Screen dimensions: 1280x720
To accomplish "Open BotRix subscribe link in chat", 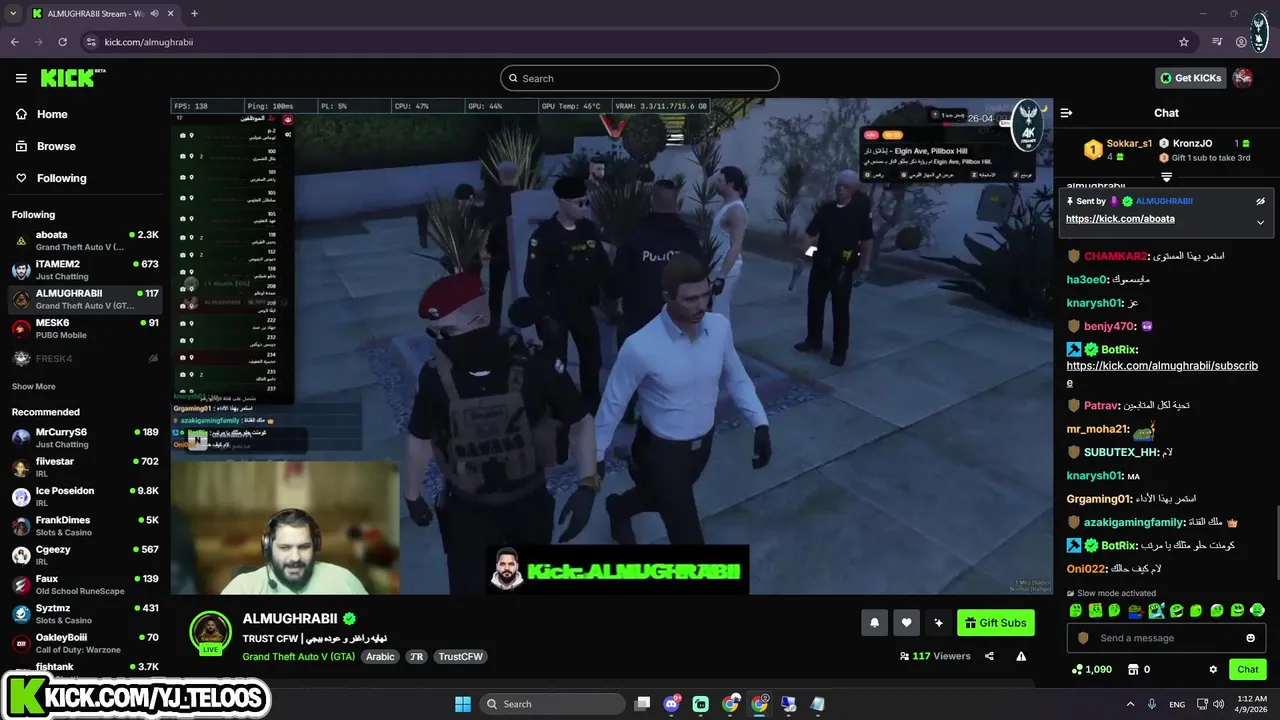I will (1162, 373).
